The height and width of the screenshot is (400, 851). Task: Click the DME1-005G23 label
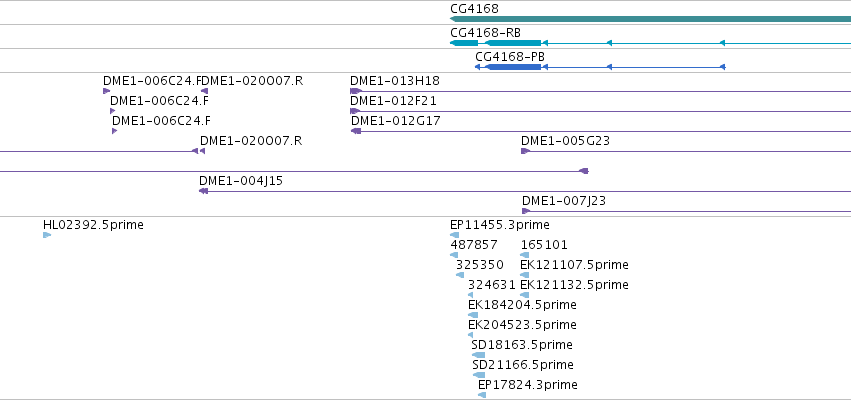coord(565,141)
